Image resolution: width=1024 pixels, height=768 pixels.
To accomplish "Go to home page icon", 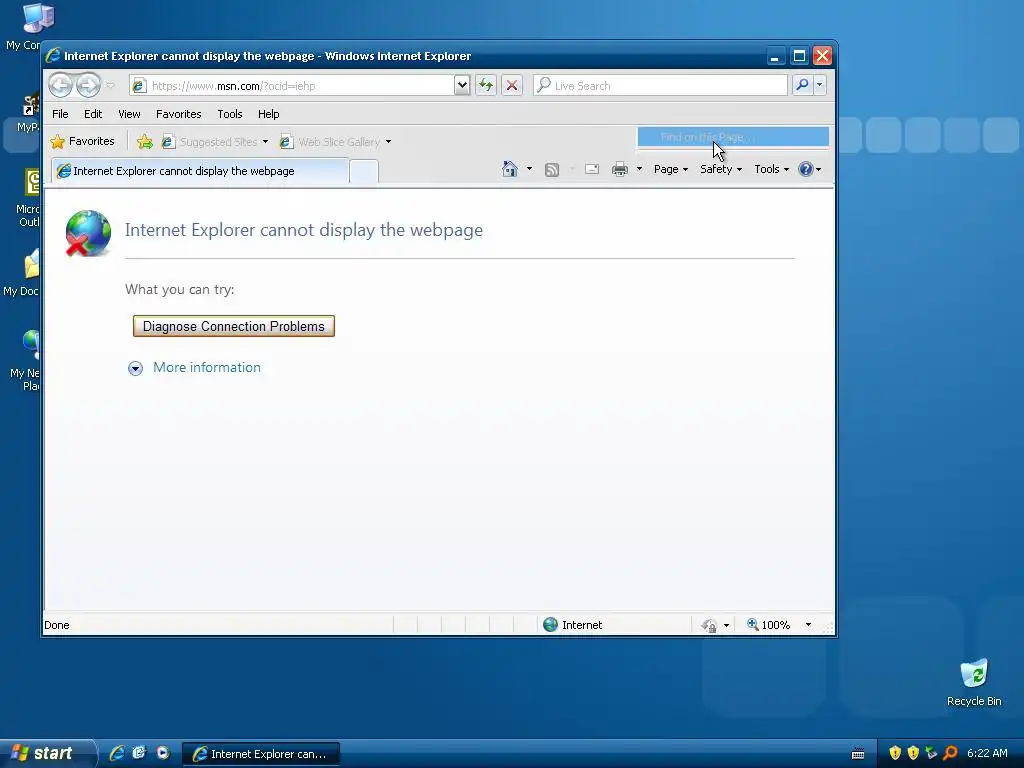I will [510, 169].
